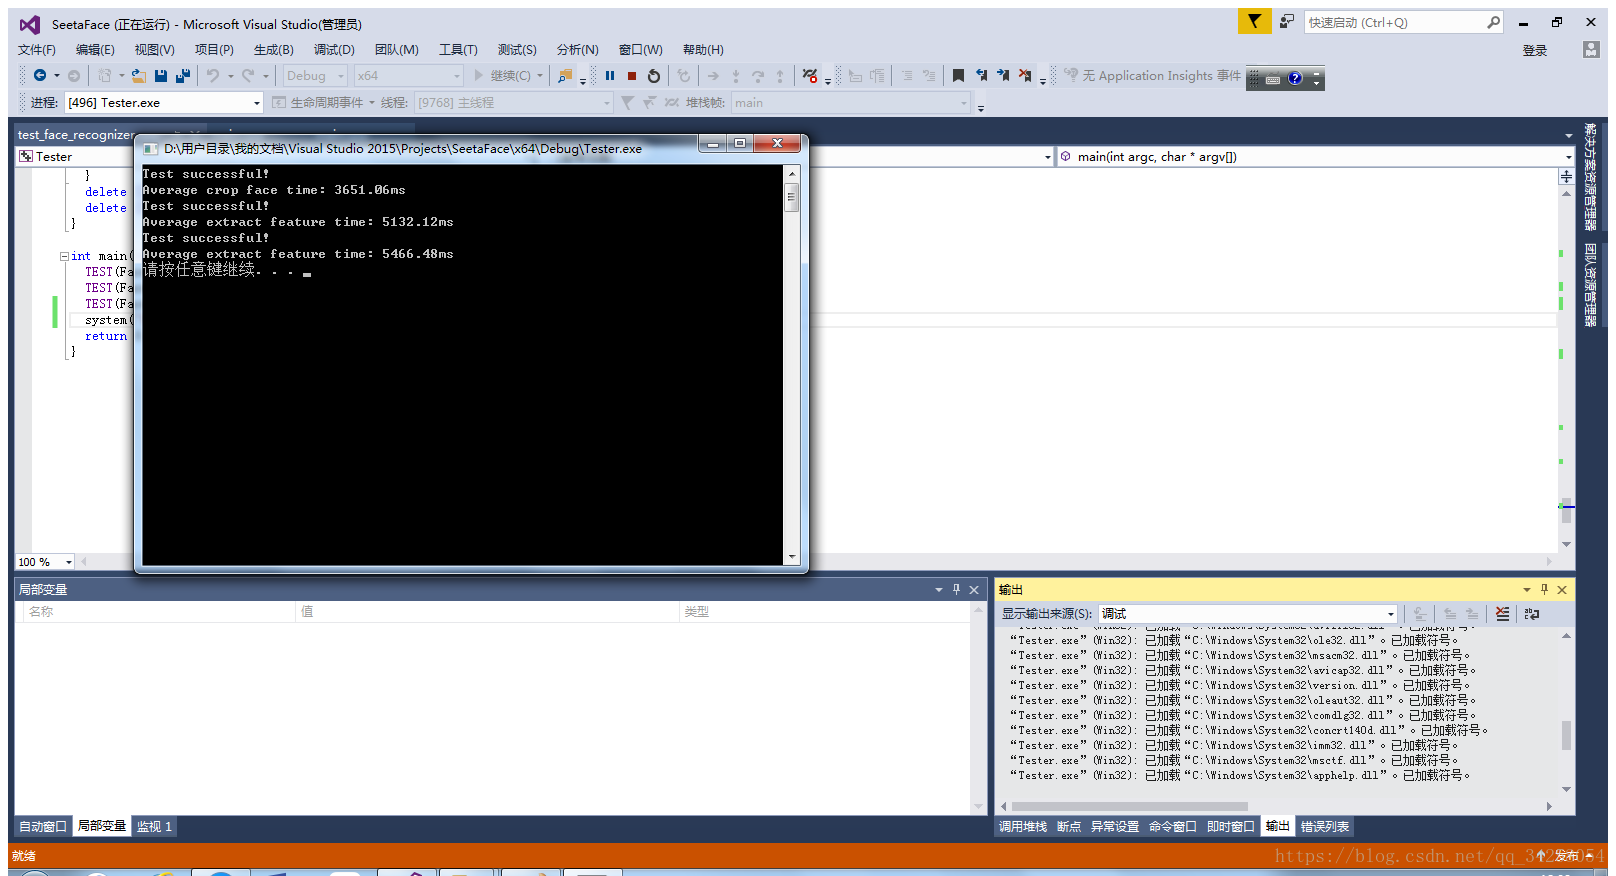Open the process dropdown showing Tester.exe
The height and width of the screenshot is (876, 1616).
click(164, 103)
